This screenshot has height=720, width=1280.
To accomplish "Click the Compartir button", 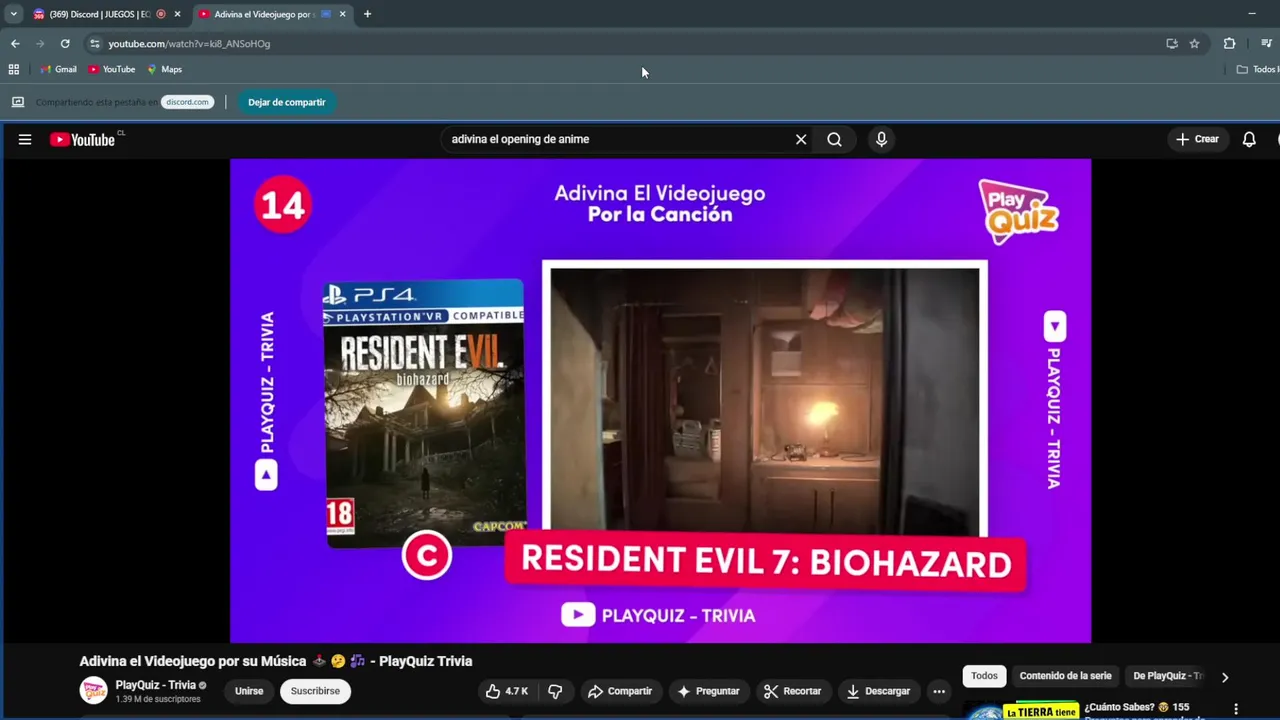I will click(620, 691).
